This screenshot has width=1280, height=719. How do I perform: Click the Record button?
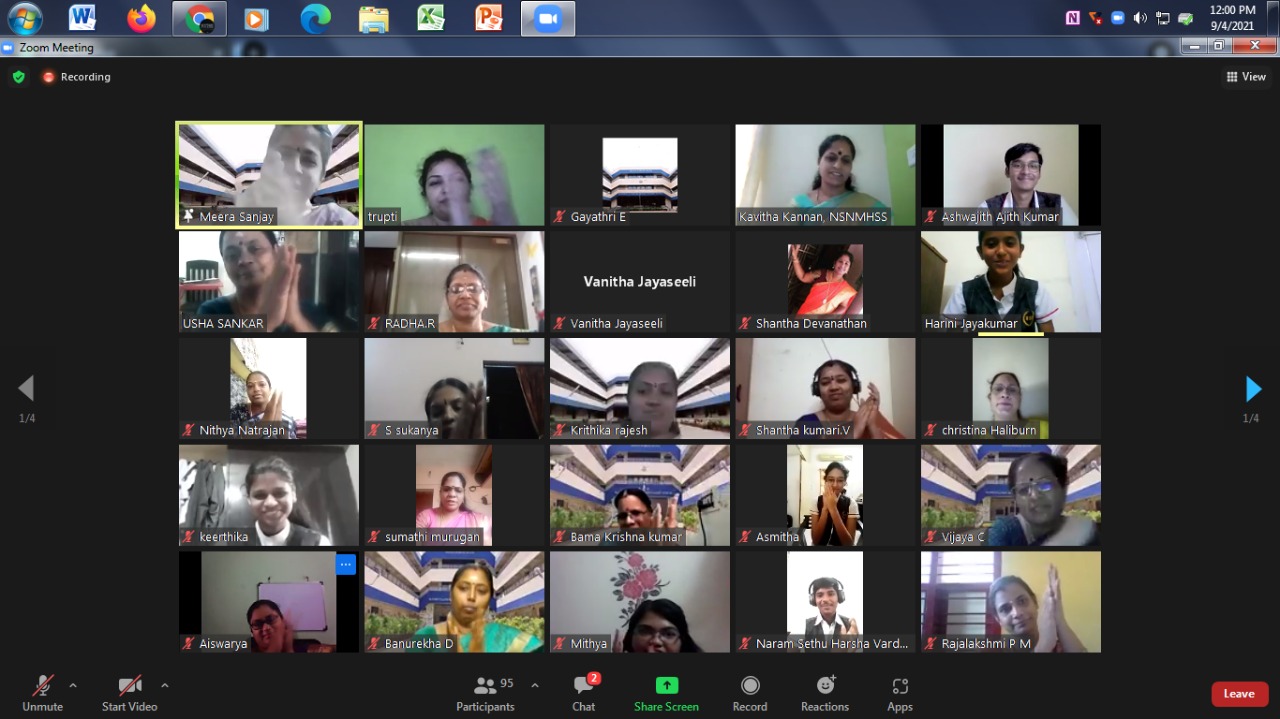click(750, 693)
